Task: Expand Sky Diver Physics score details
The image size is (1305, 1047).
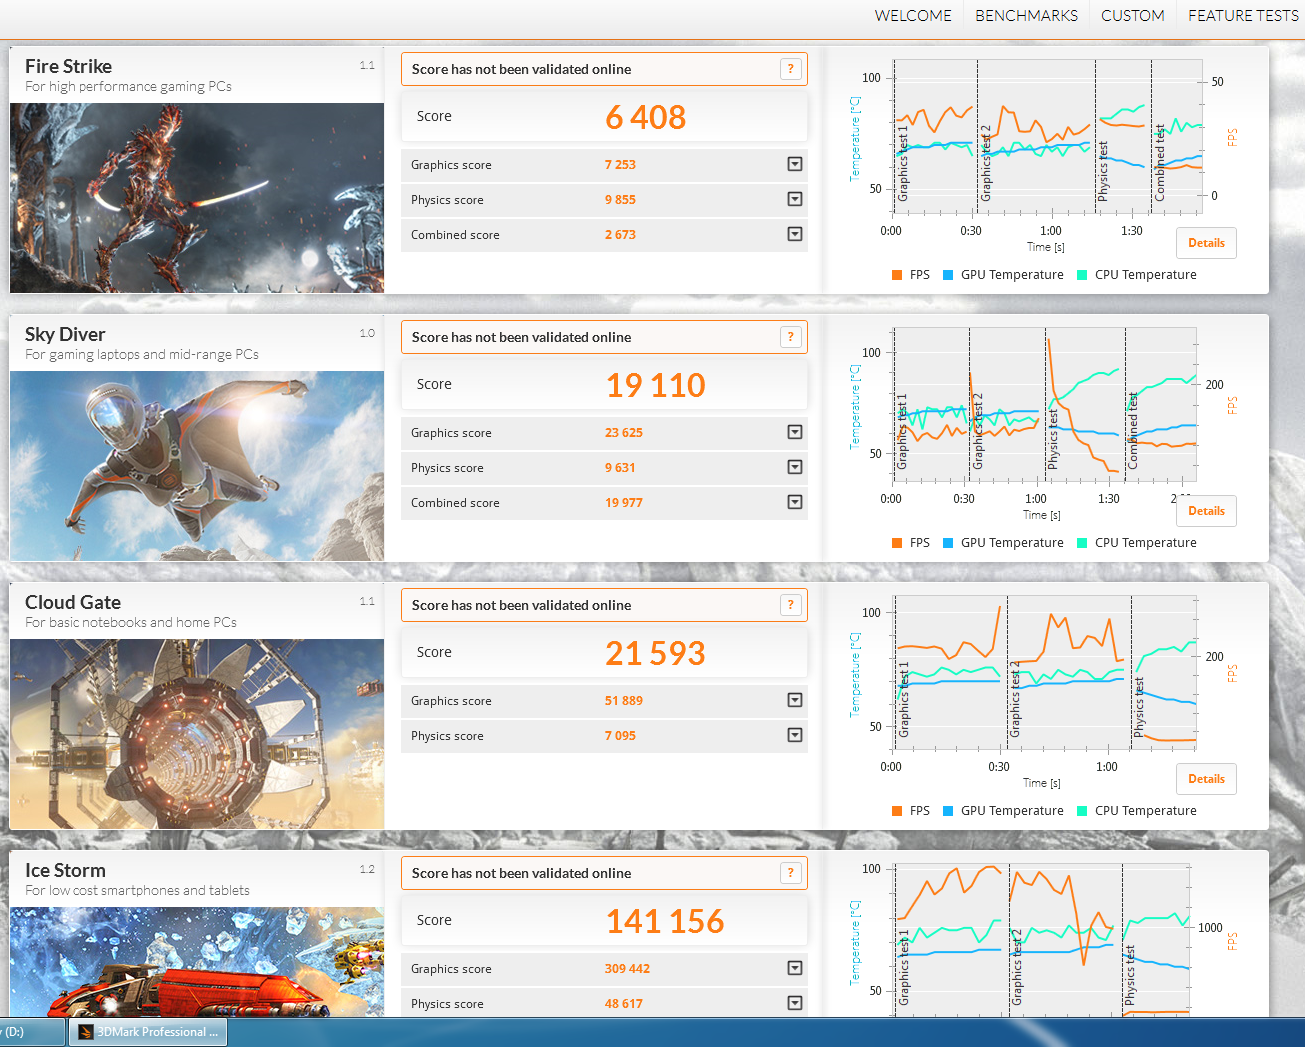Action: 795,467
